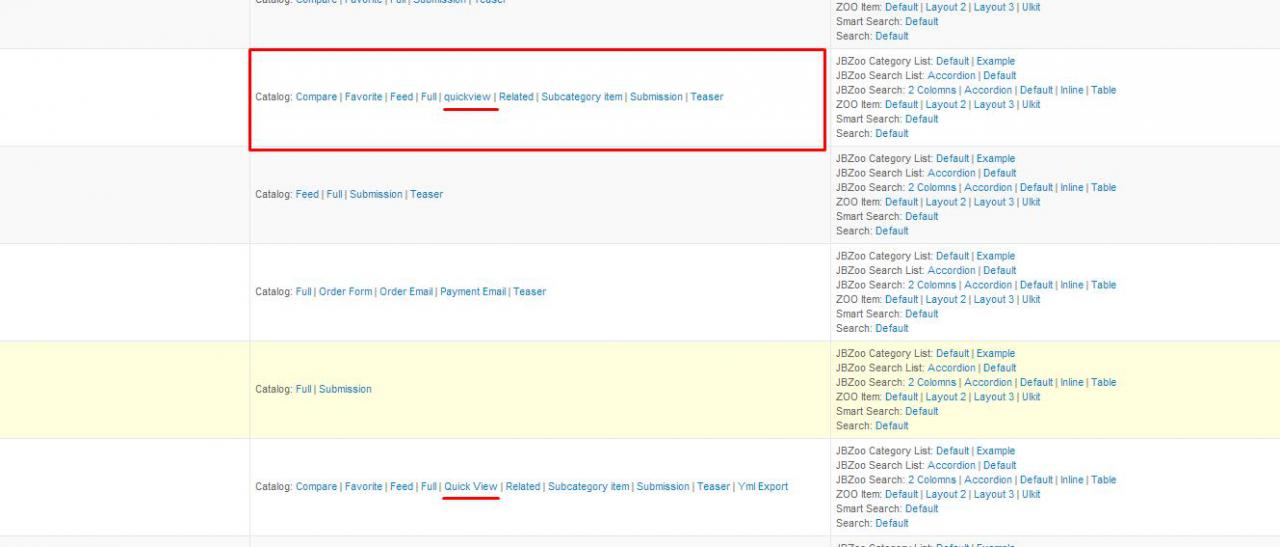Image resolution: width=1280 pixels, height=547 pixels.
Task: Click the 'Yml Export' link
Action: (x=762, y=487)
